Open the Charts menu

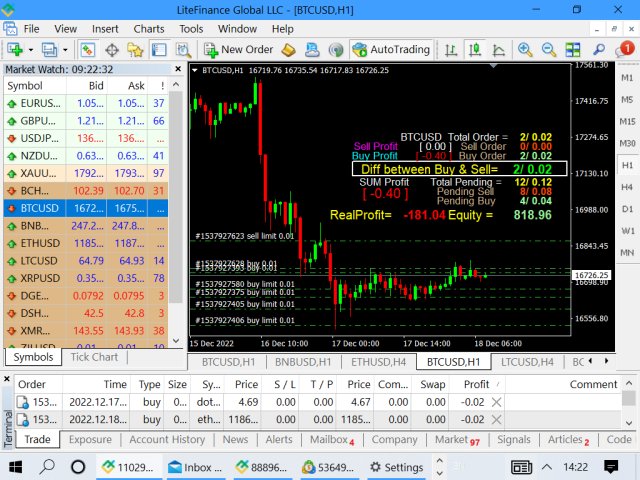(x=149, y=29)
